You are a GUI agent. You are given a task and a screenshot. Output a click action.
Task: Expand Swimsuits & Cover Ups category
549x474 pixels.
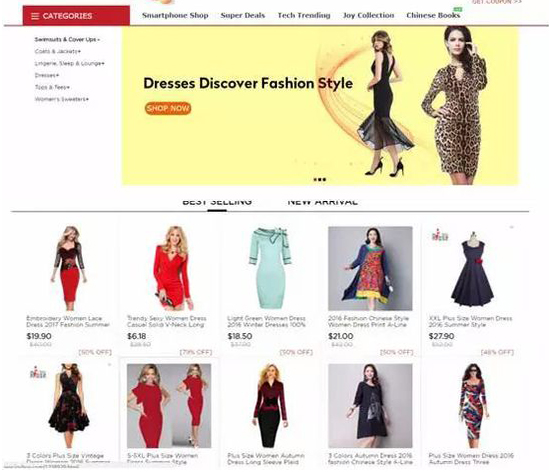(x=67, y=40)
